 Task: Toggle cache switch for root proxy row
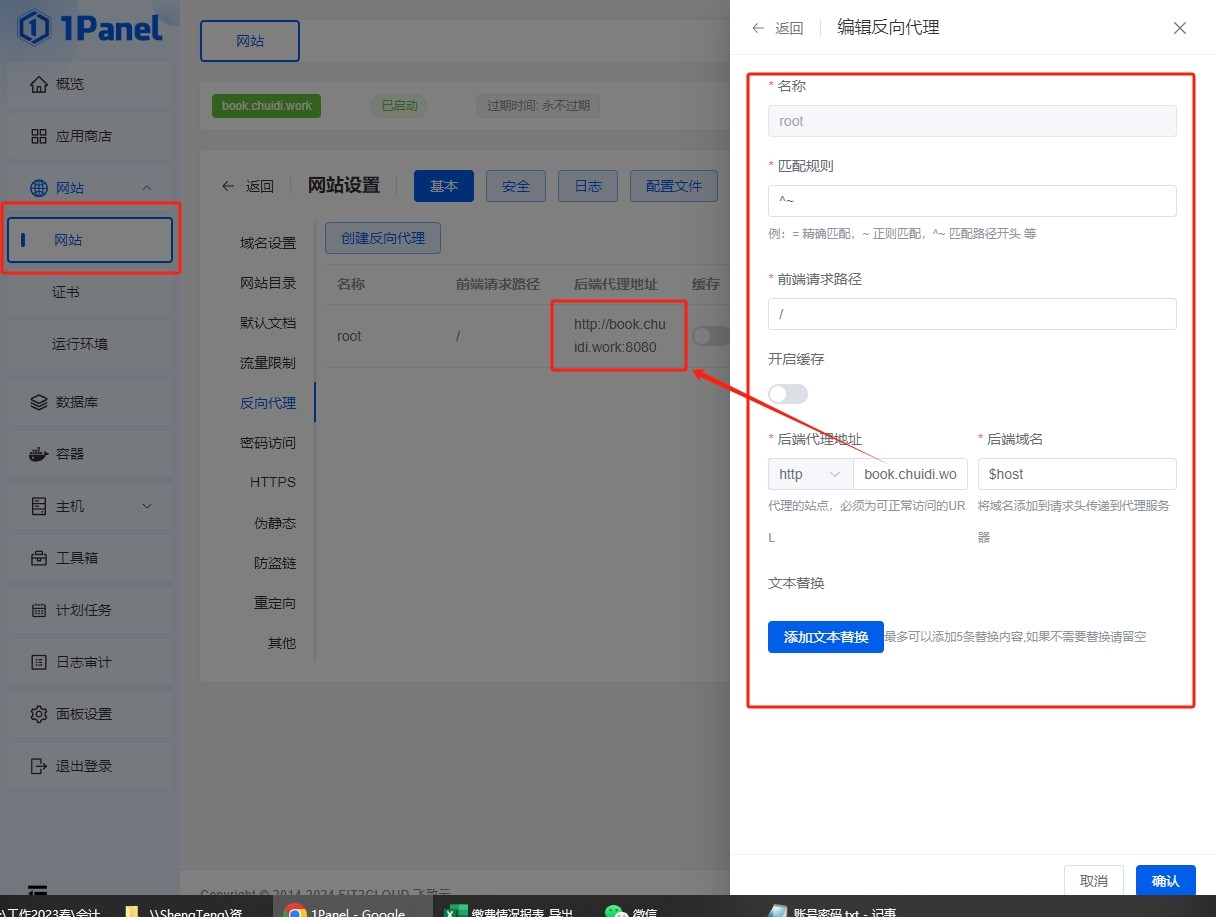point(712,336)
